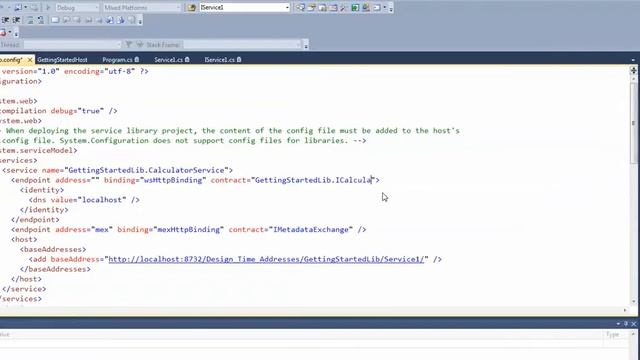Click the Decrease Indent icon
The height and width of the screenshot is (360, 640).
(5, 20)
